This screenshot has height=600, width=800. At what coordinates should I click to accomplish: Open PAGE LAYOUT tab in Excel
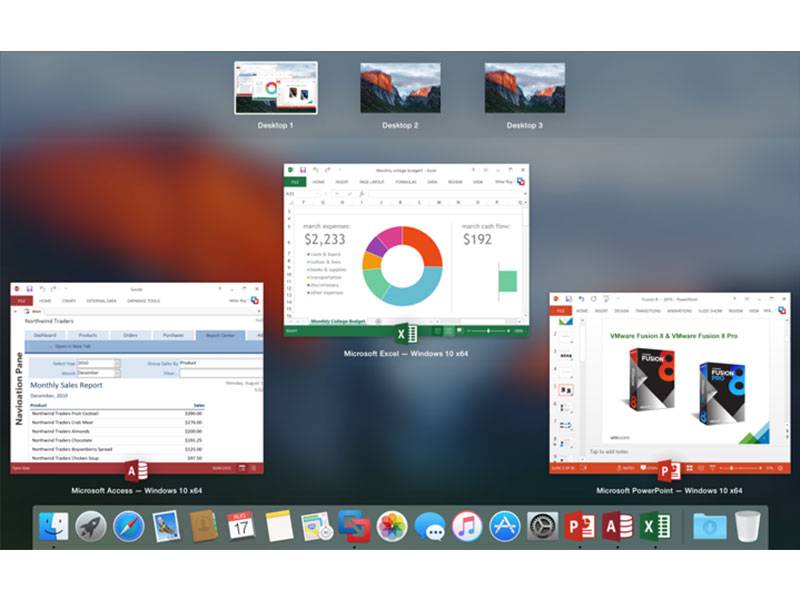pyautogui.click(x=371, y=182)
